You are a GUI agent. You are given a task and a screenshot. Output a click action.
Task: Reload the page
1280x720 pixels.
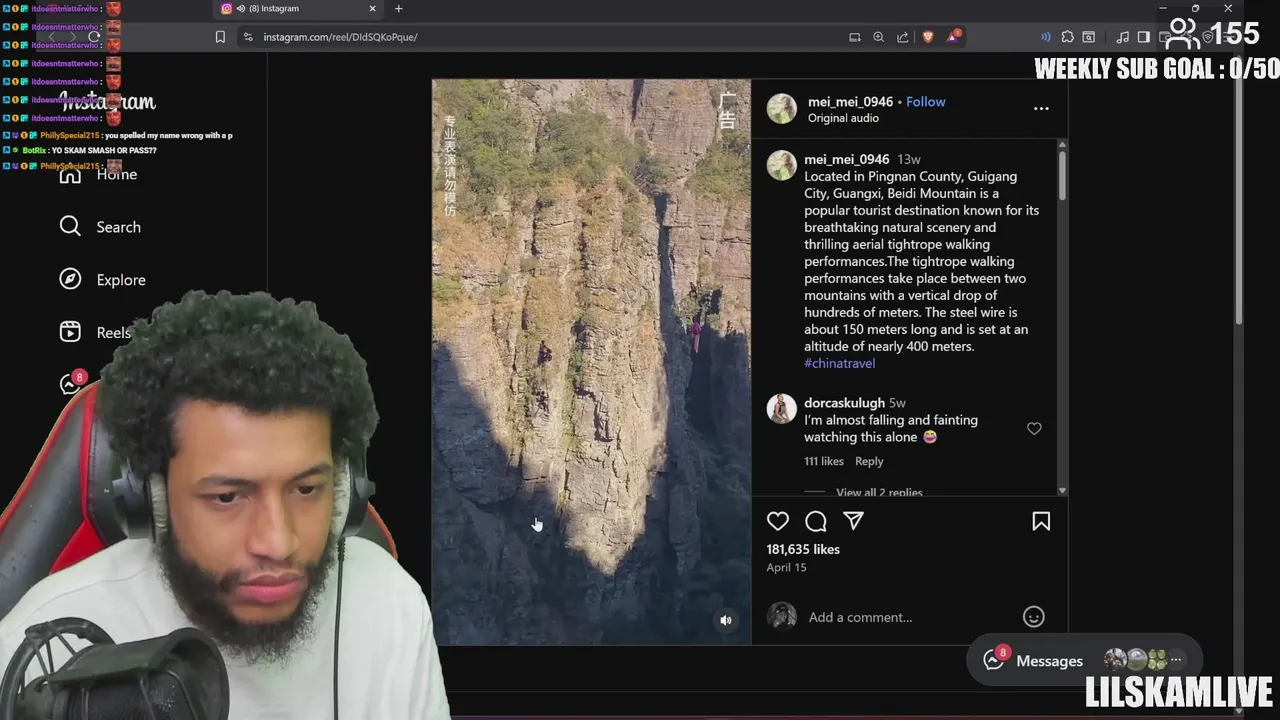click(x=94, y=37)
